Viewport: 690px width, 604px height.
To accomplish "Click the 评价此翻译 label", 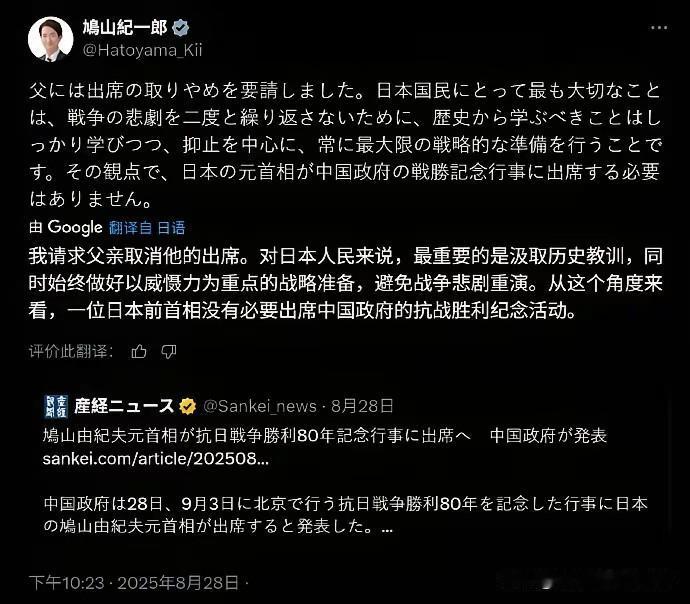I will click(70, 351).
